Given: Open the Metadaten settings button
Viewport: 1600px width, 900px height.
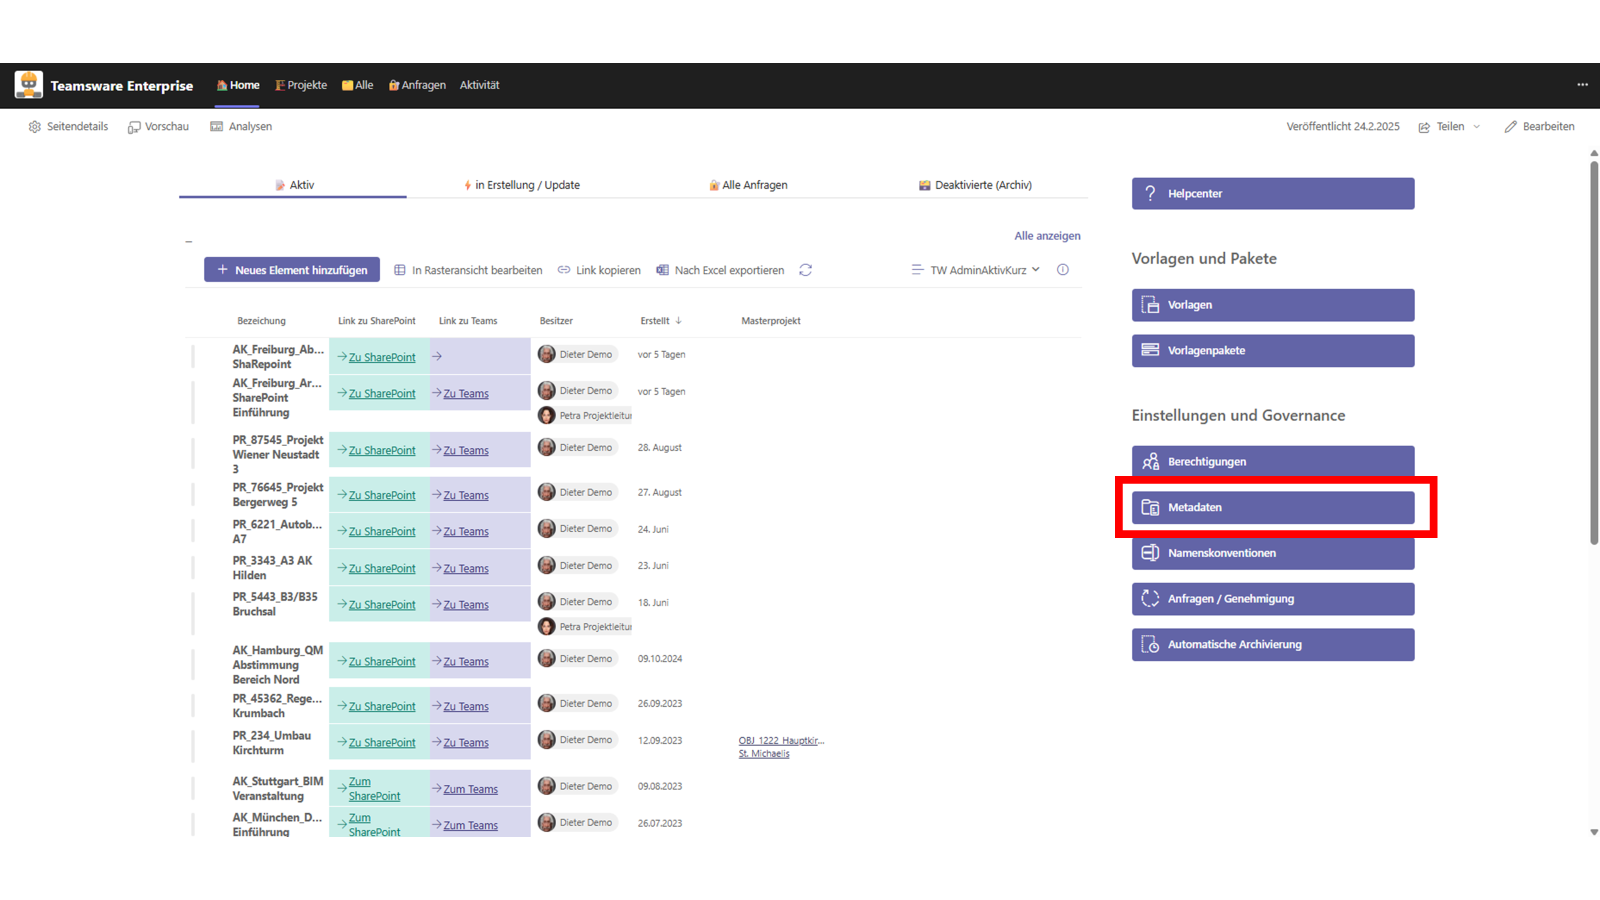Looking at the screenshot, I should point(1272,507).
